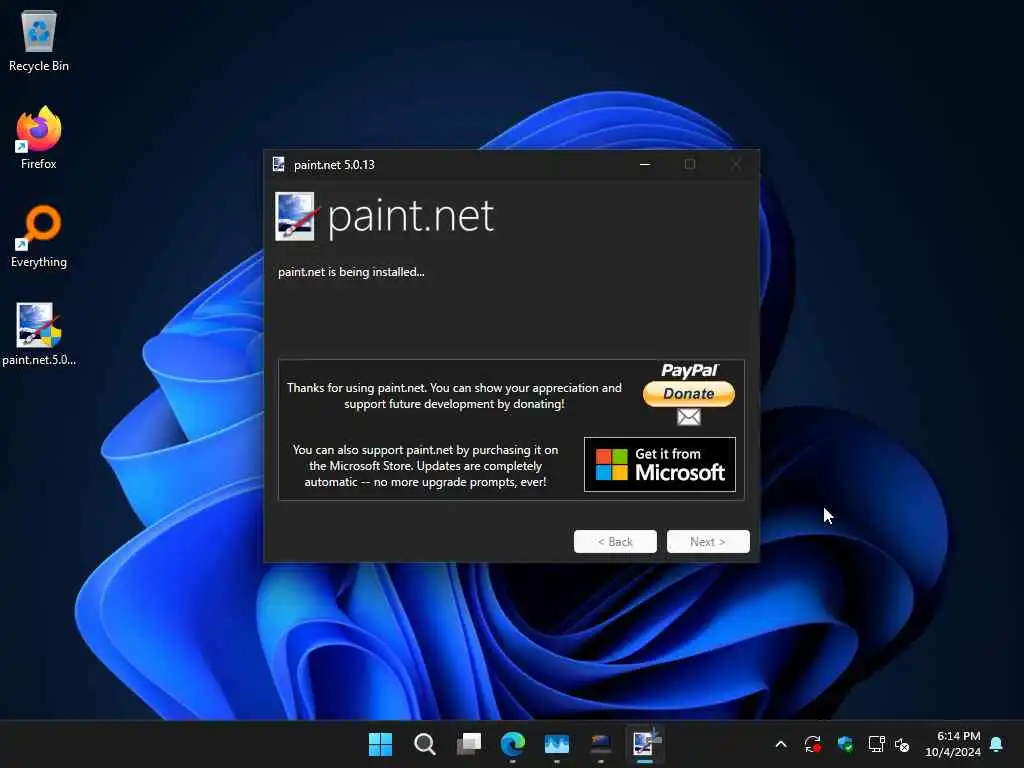Open the dark window app on the taskbar
This screenshot has width=1024, height=768.
coord(600,744)
